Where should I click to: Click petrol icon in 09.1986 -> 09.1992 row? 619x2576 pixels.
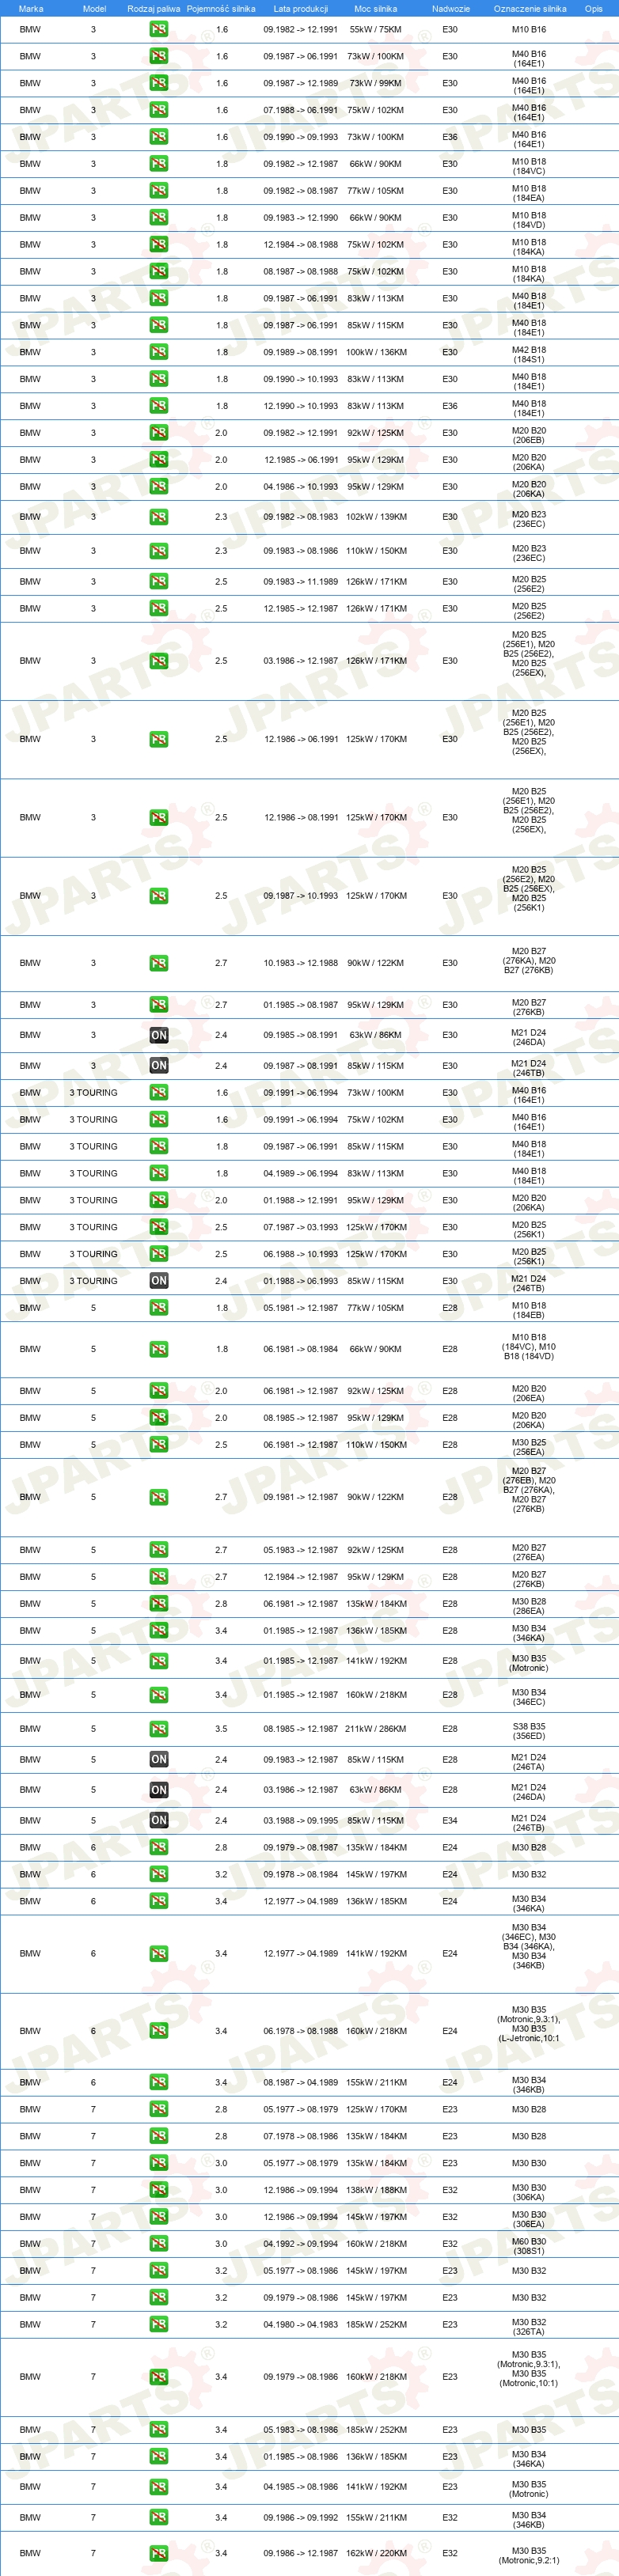159,2518
